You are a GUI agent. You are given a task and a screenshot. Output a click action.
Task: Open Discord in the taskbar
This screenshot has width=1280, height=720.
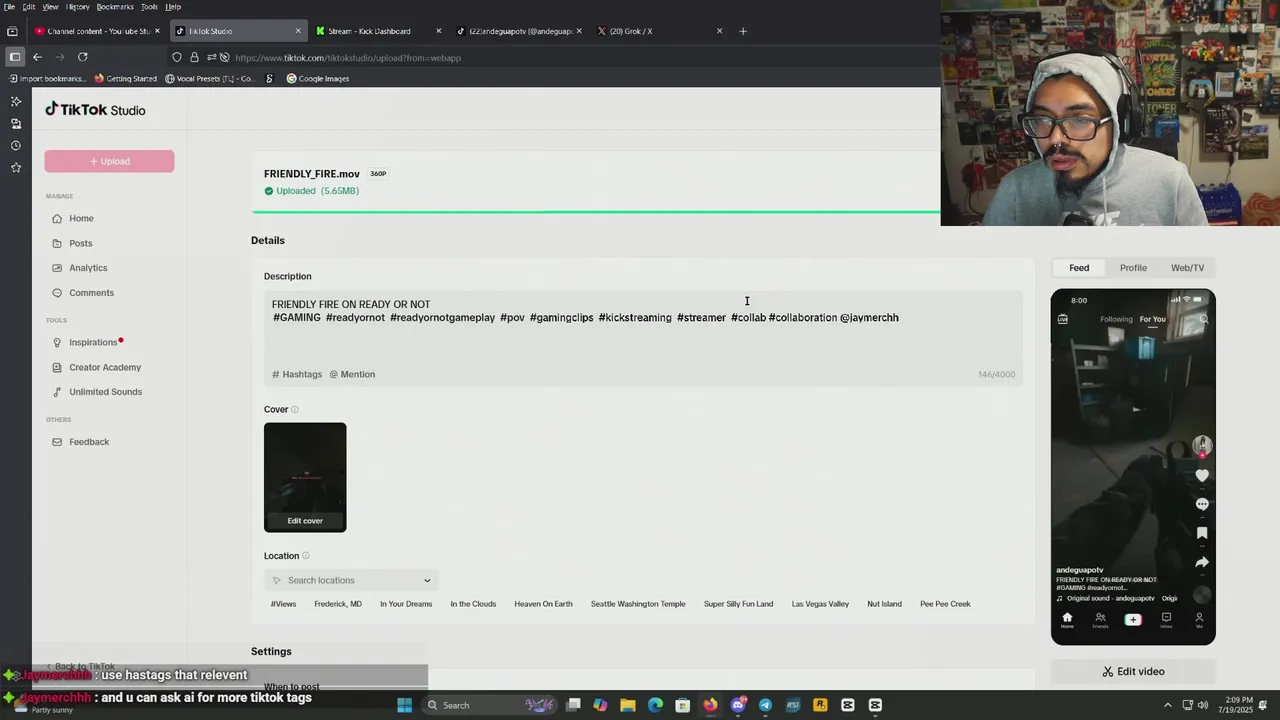(738, 705)
